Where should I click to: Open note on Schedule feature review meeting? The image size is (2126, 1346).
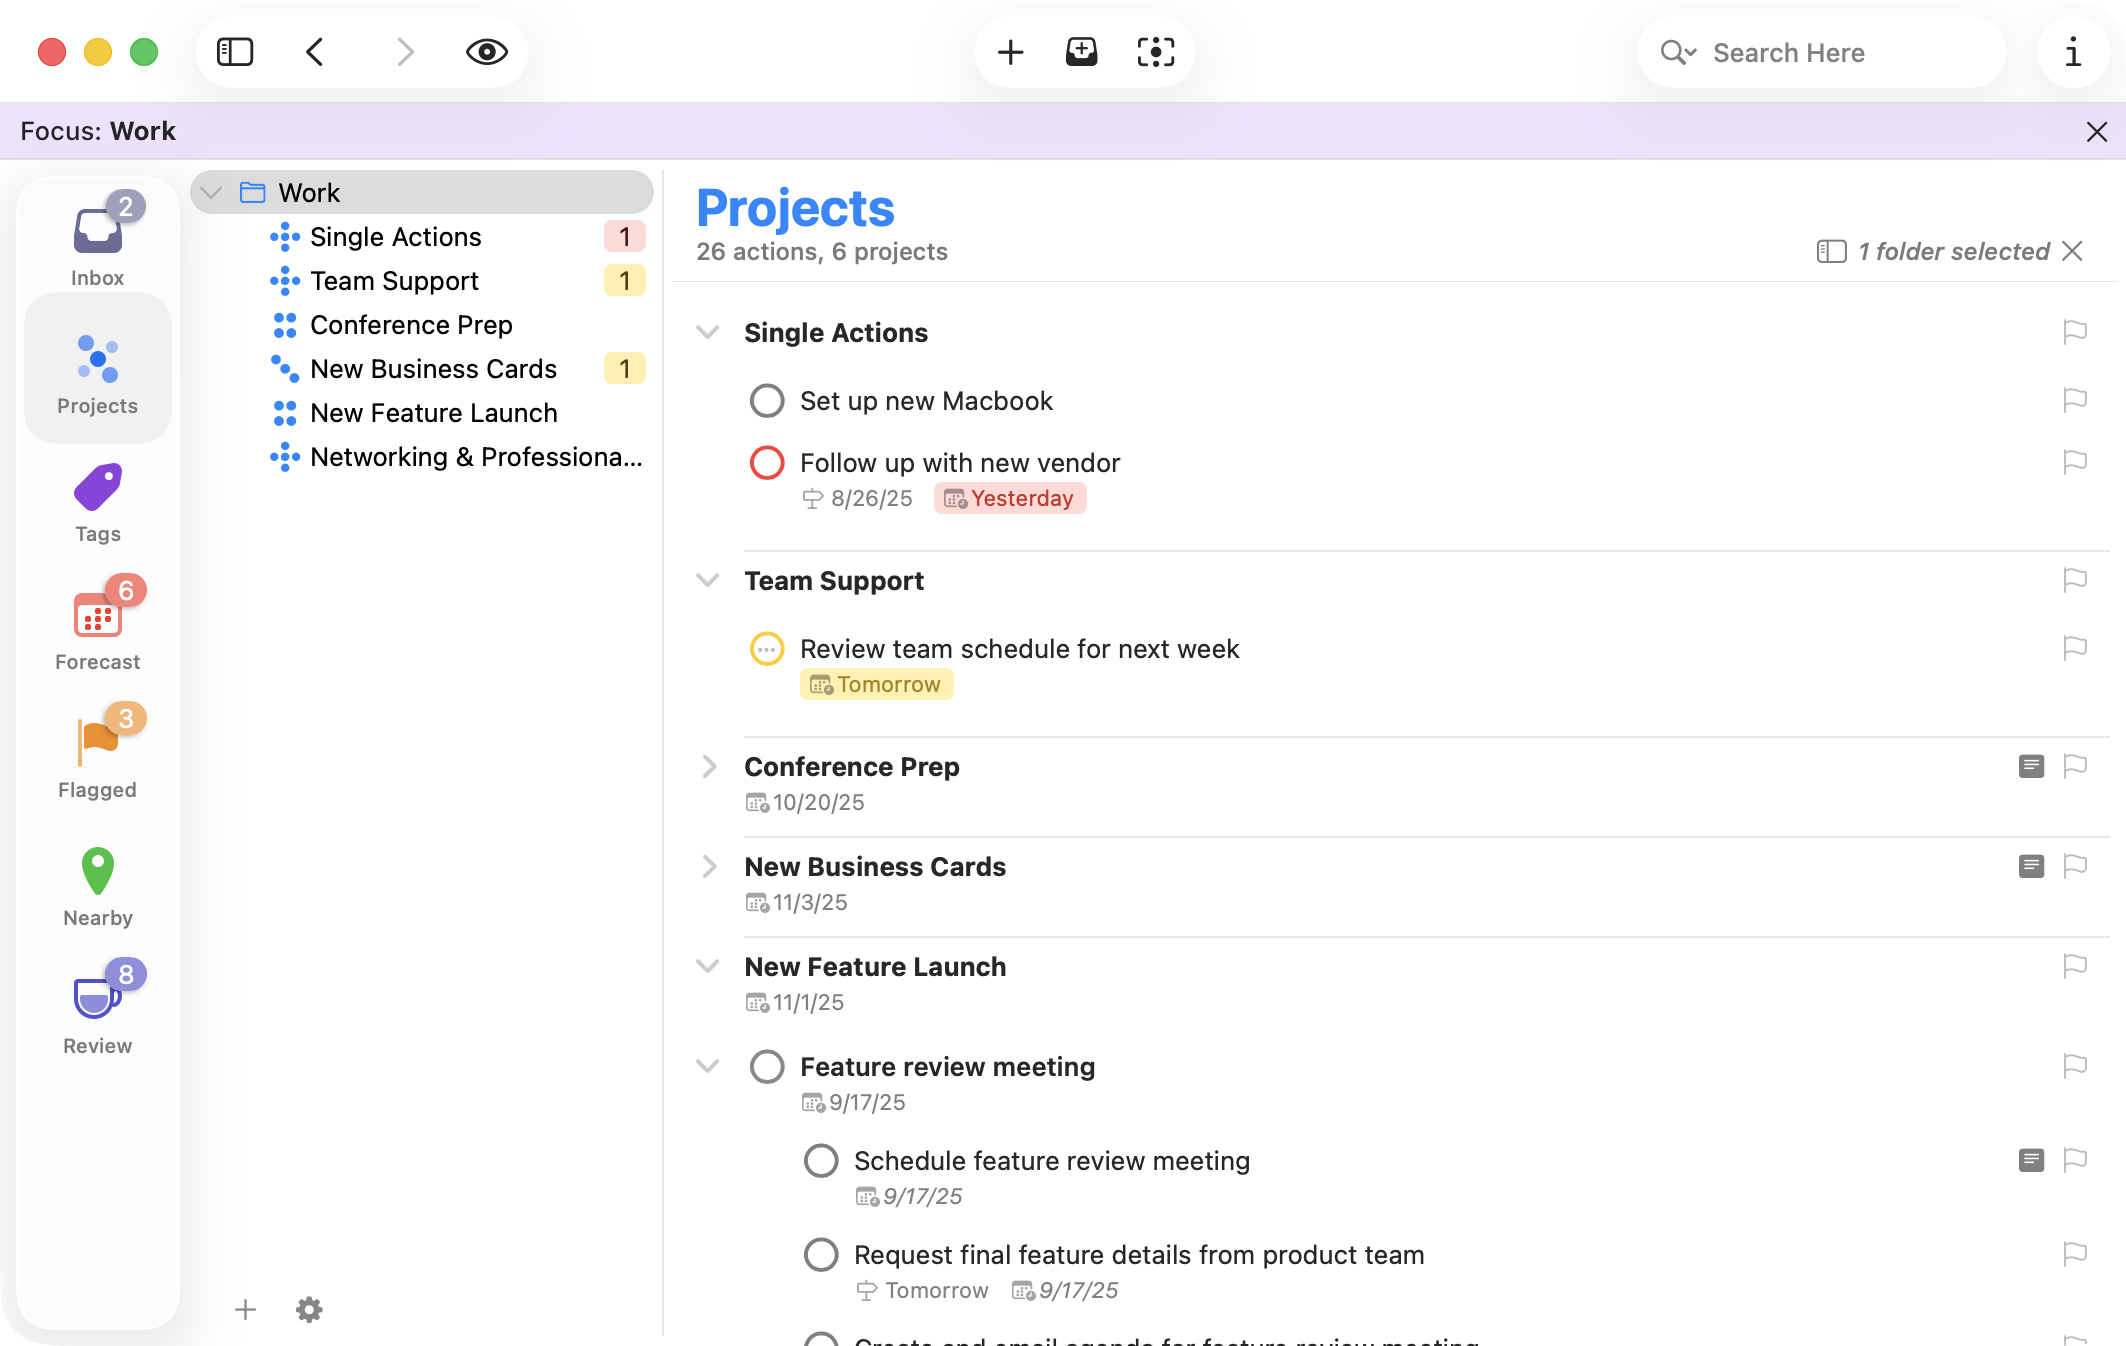(2031, 1160)
